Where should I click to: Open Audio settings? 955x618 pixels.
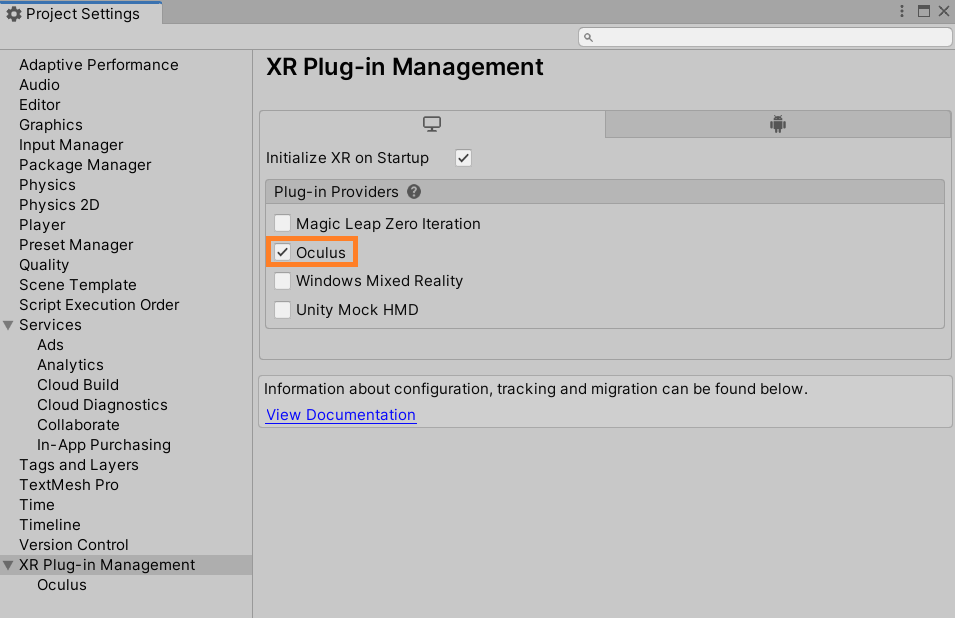click(40, 85)
